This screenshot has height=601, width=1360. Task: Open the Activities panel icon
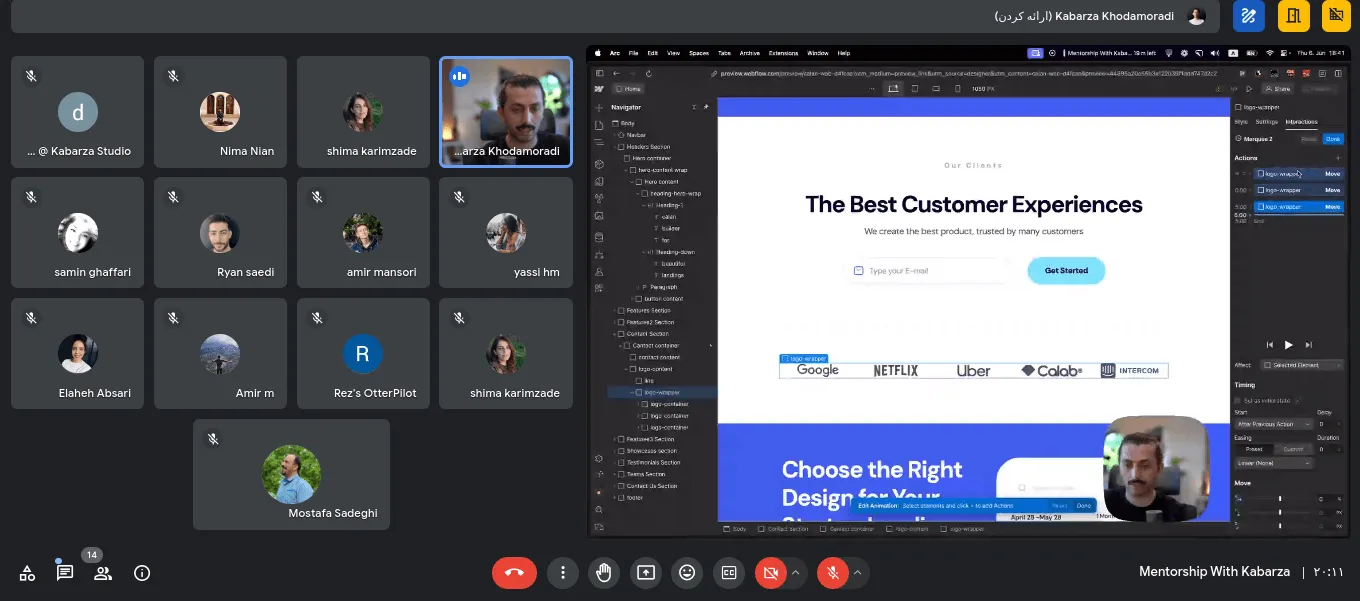point(27,573)
